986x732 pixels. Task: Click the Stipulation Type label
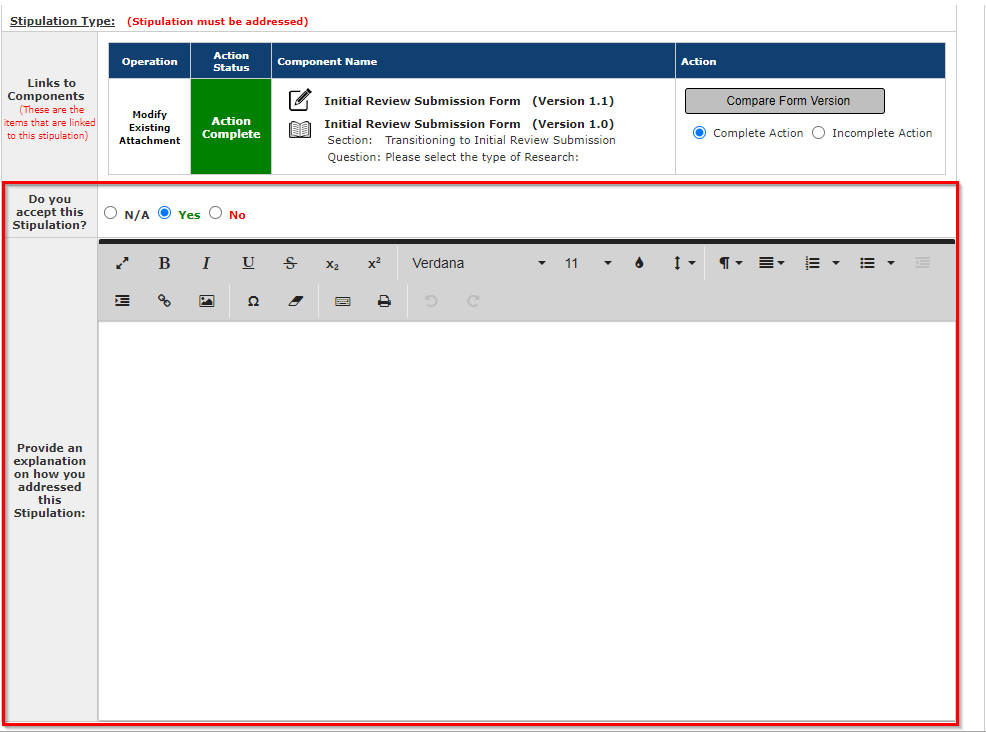click(62, 21)
